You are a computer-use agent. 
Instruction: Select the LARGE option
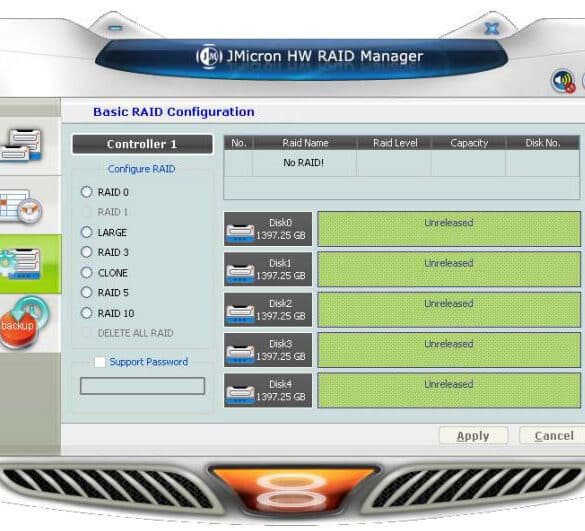pyautogui.click(x=86, y=232)
